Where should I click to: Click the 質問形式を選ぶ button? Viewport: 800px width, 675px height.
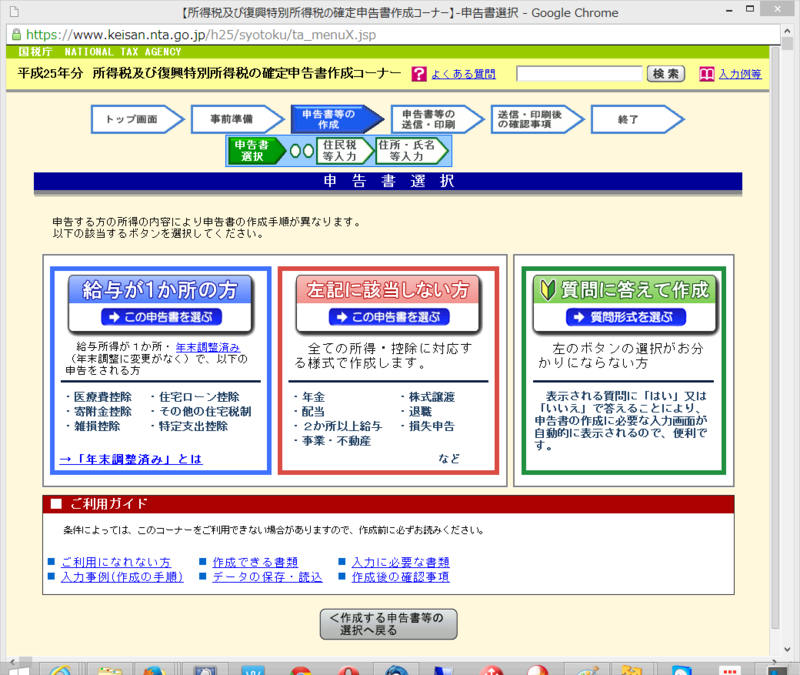coord(626,317)
